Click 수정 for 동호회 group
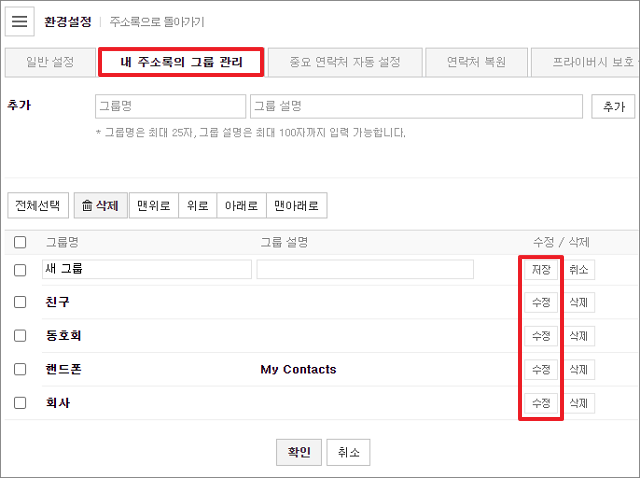The height and width of the screenshot is (478, 640). (x=540, y=336)
